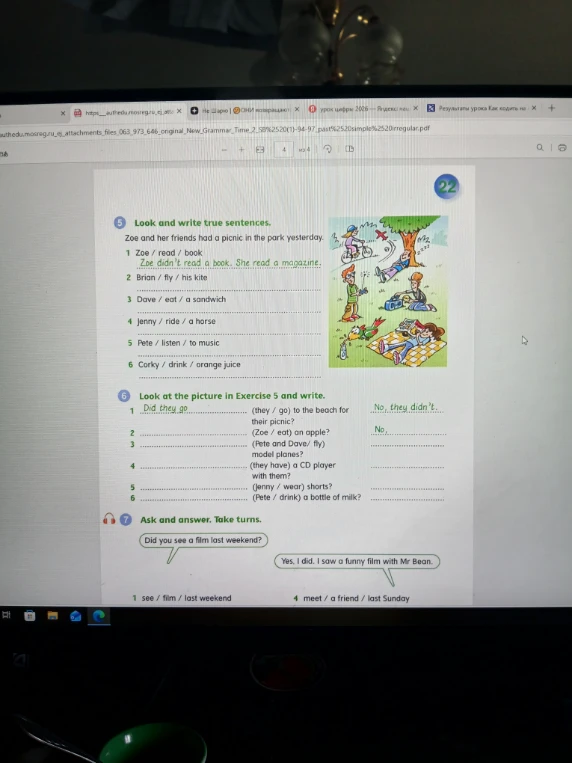Open the PDF search magnifier icon
Viewport: 572px width, 763px height.
(x=540, y=147)
